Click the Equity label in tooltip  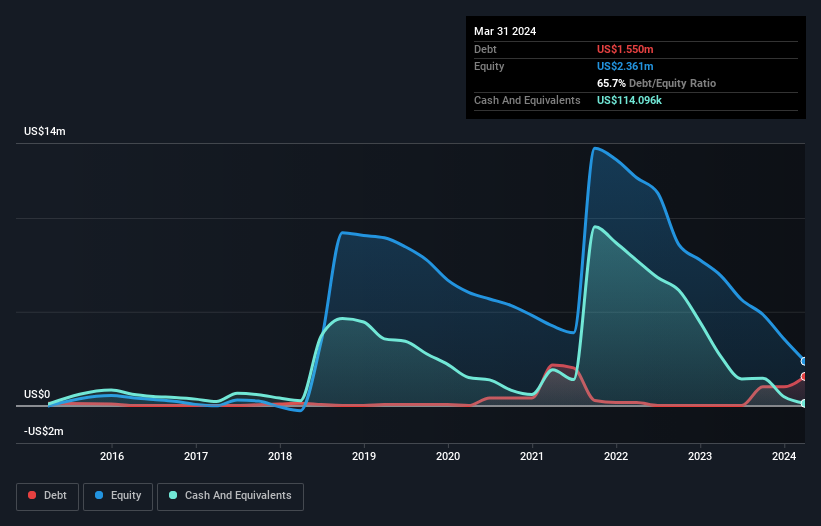(489, 66)
